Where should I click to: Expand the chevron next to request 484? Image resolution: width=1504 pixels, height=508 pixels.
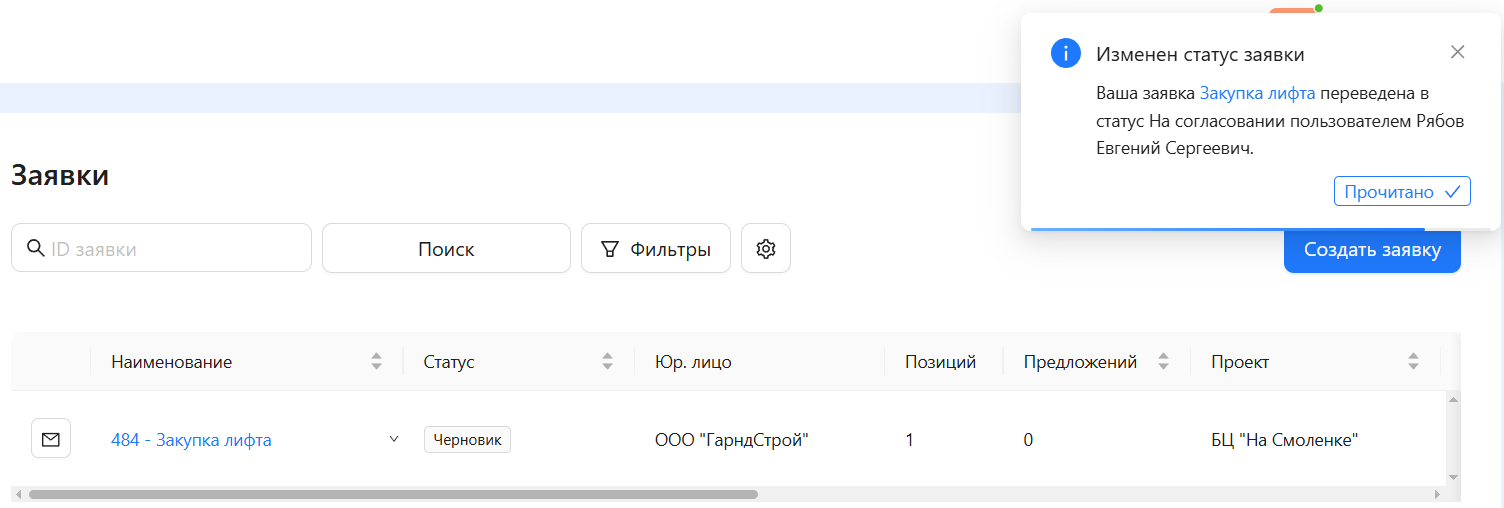pos(393,439)
